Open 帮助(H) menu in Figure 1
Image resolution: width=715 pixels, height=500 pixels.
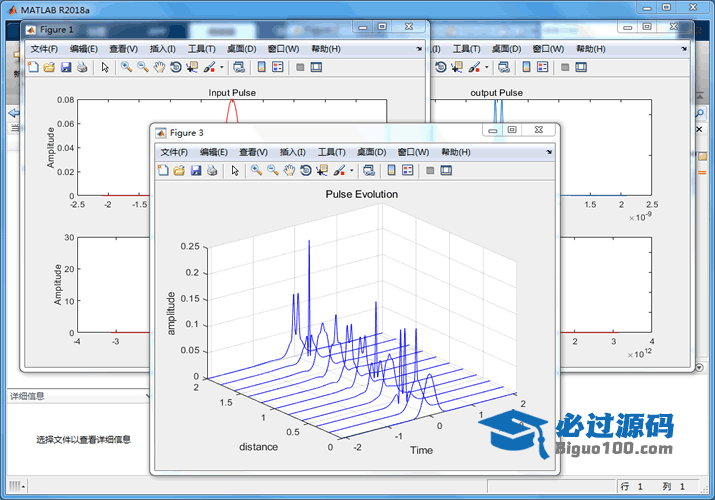326,49
